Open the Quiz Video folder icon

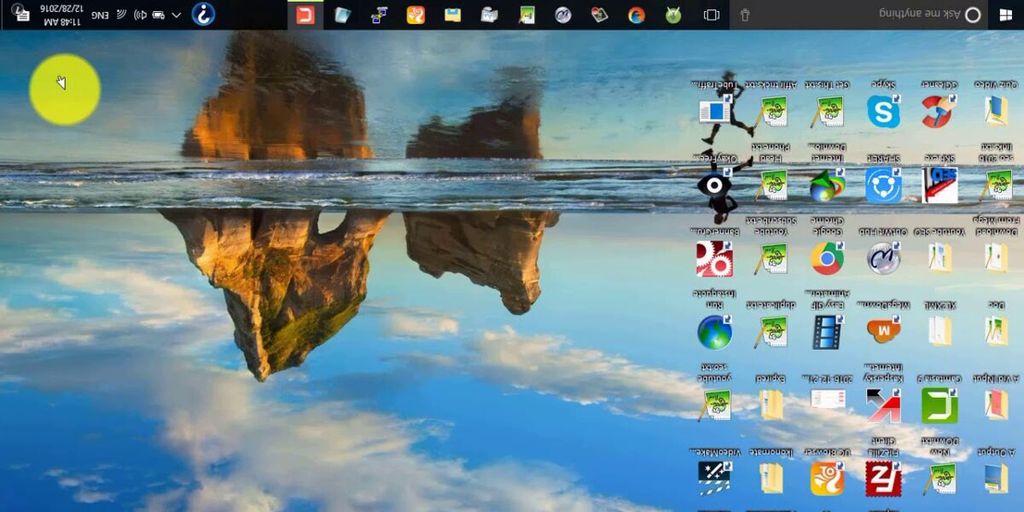(x=996, y=112)
